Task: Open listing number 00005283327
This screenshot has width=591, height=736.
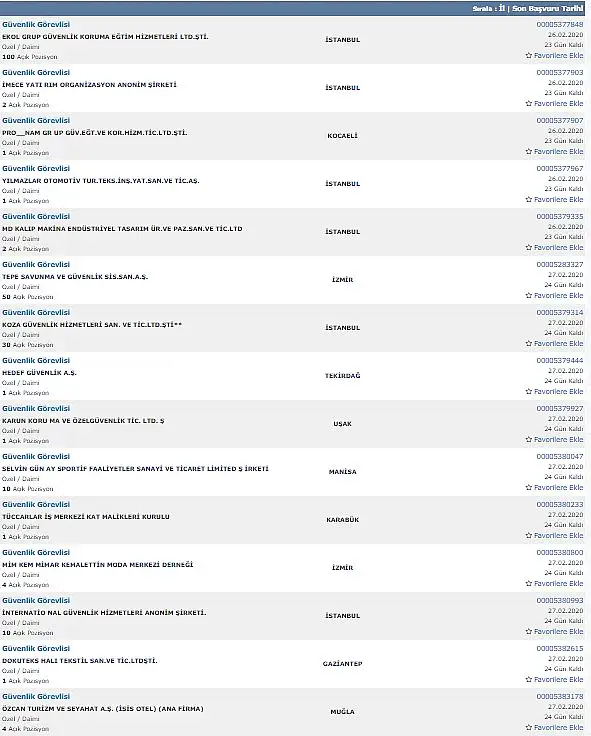Action: [x=560, y=264]
